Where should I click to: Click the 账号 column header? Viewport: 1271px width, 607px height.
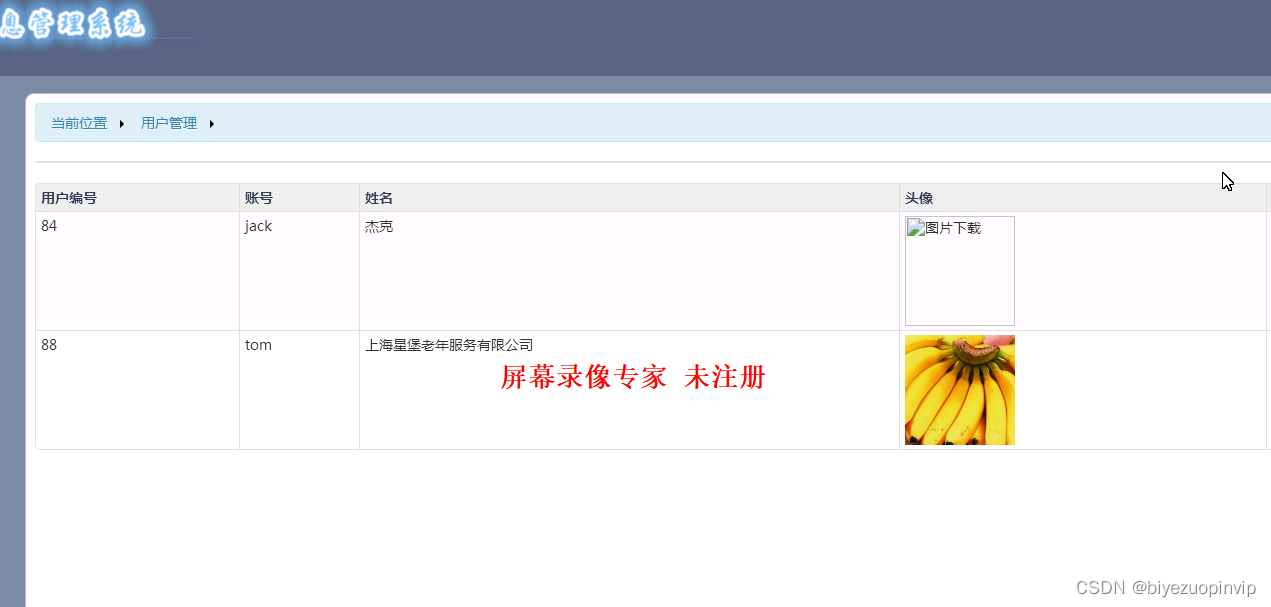pyautogui.click(x=258, y=197)
